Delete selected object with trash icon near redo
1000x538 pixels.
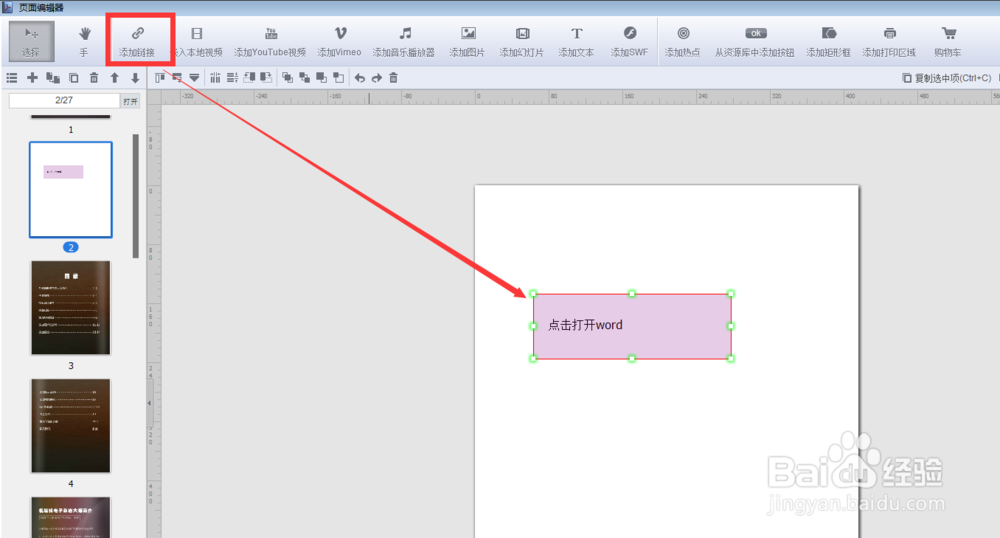coord(393,78)
